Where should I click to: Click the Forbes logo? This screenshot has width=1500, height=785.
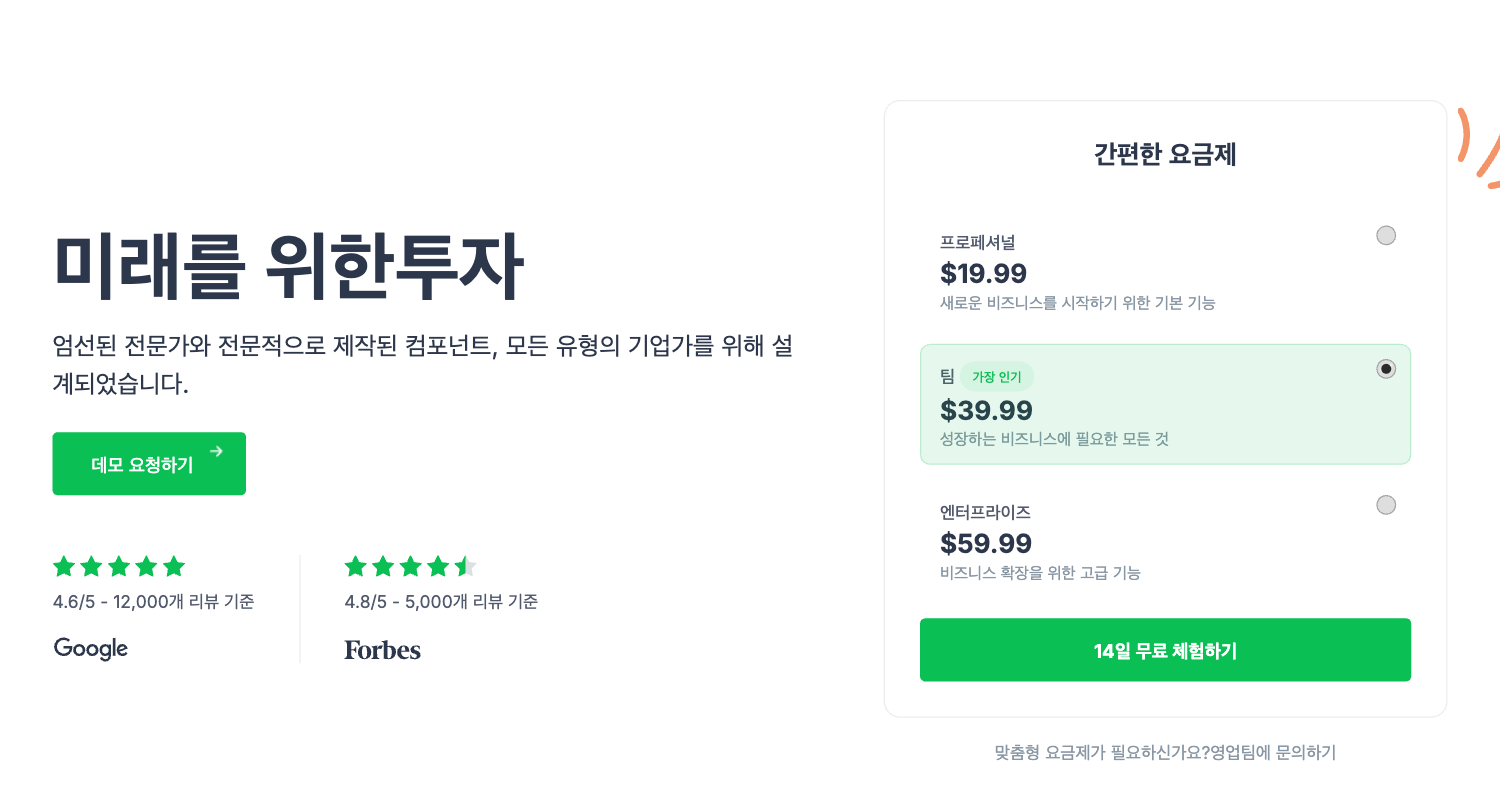point(382,650)
